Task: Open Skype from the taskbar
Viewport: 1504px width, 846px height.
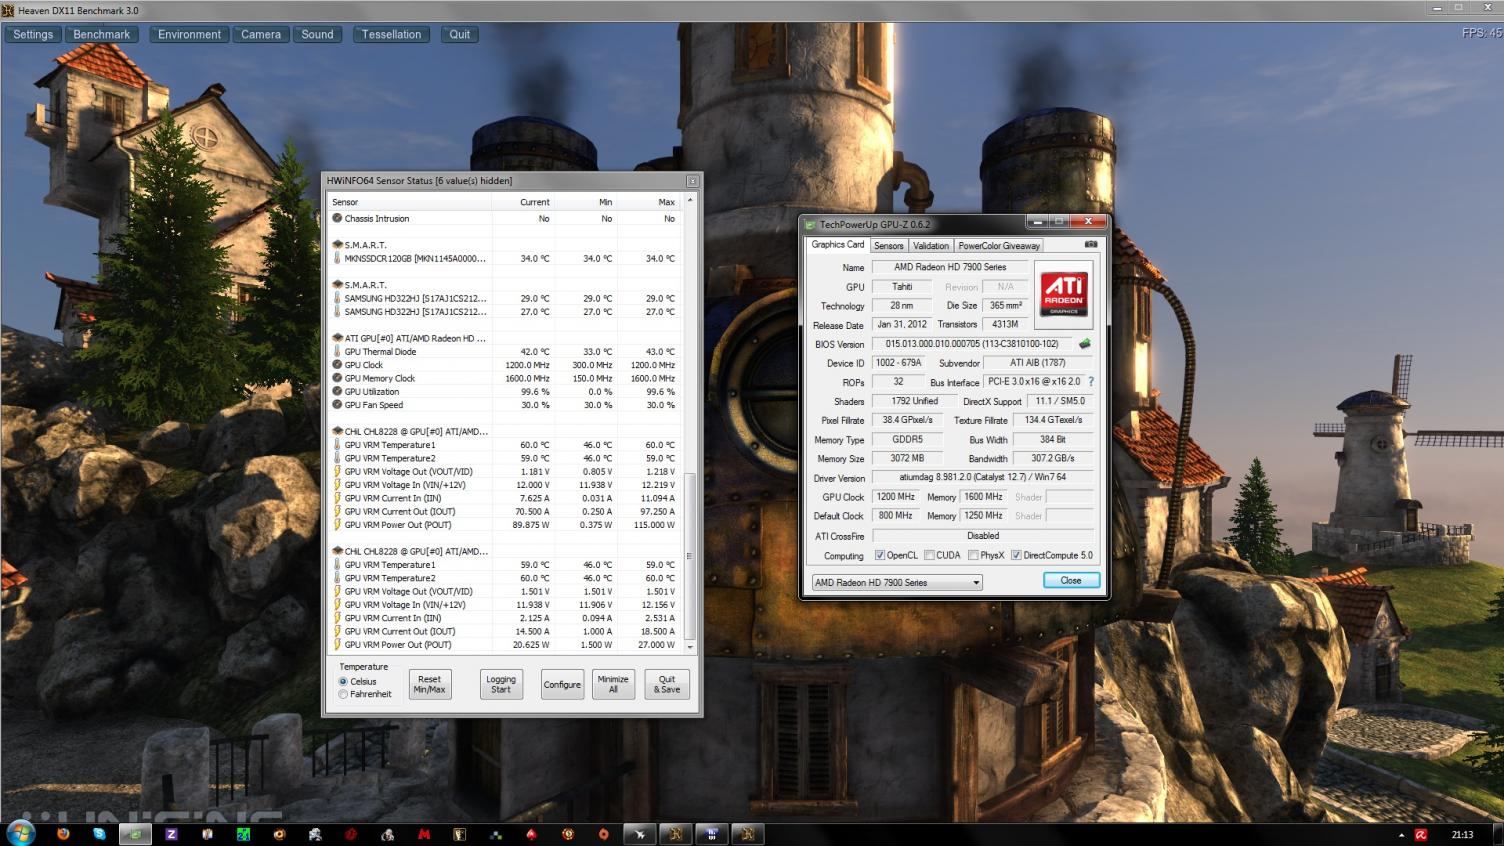Action: (x=99, y=834)
